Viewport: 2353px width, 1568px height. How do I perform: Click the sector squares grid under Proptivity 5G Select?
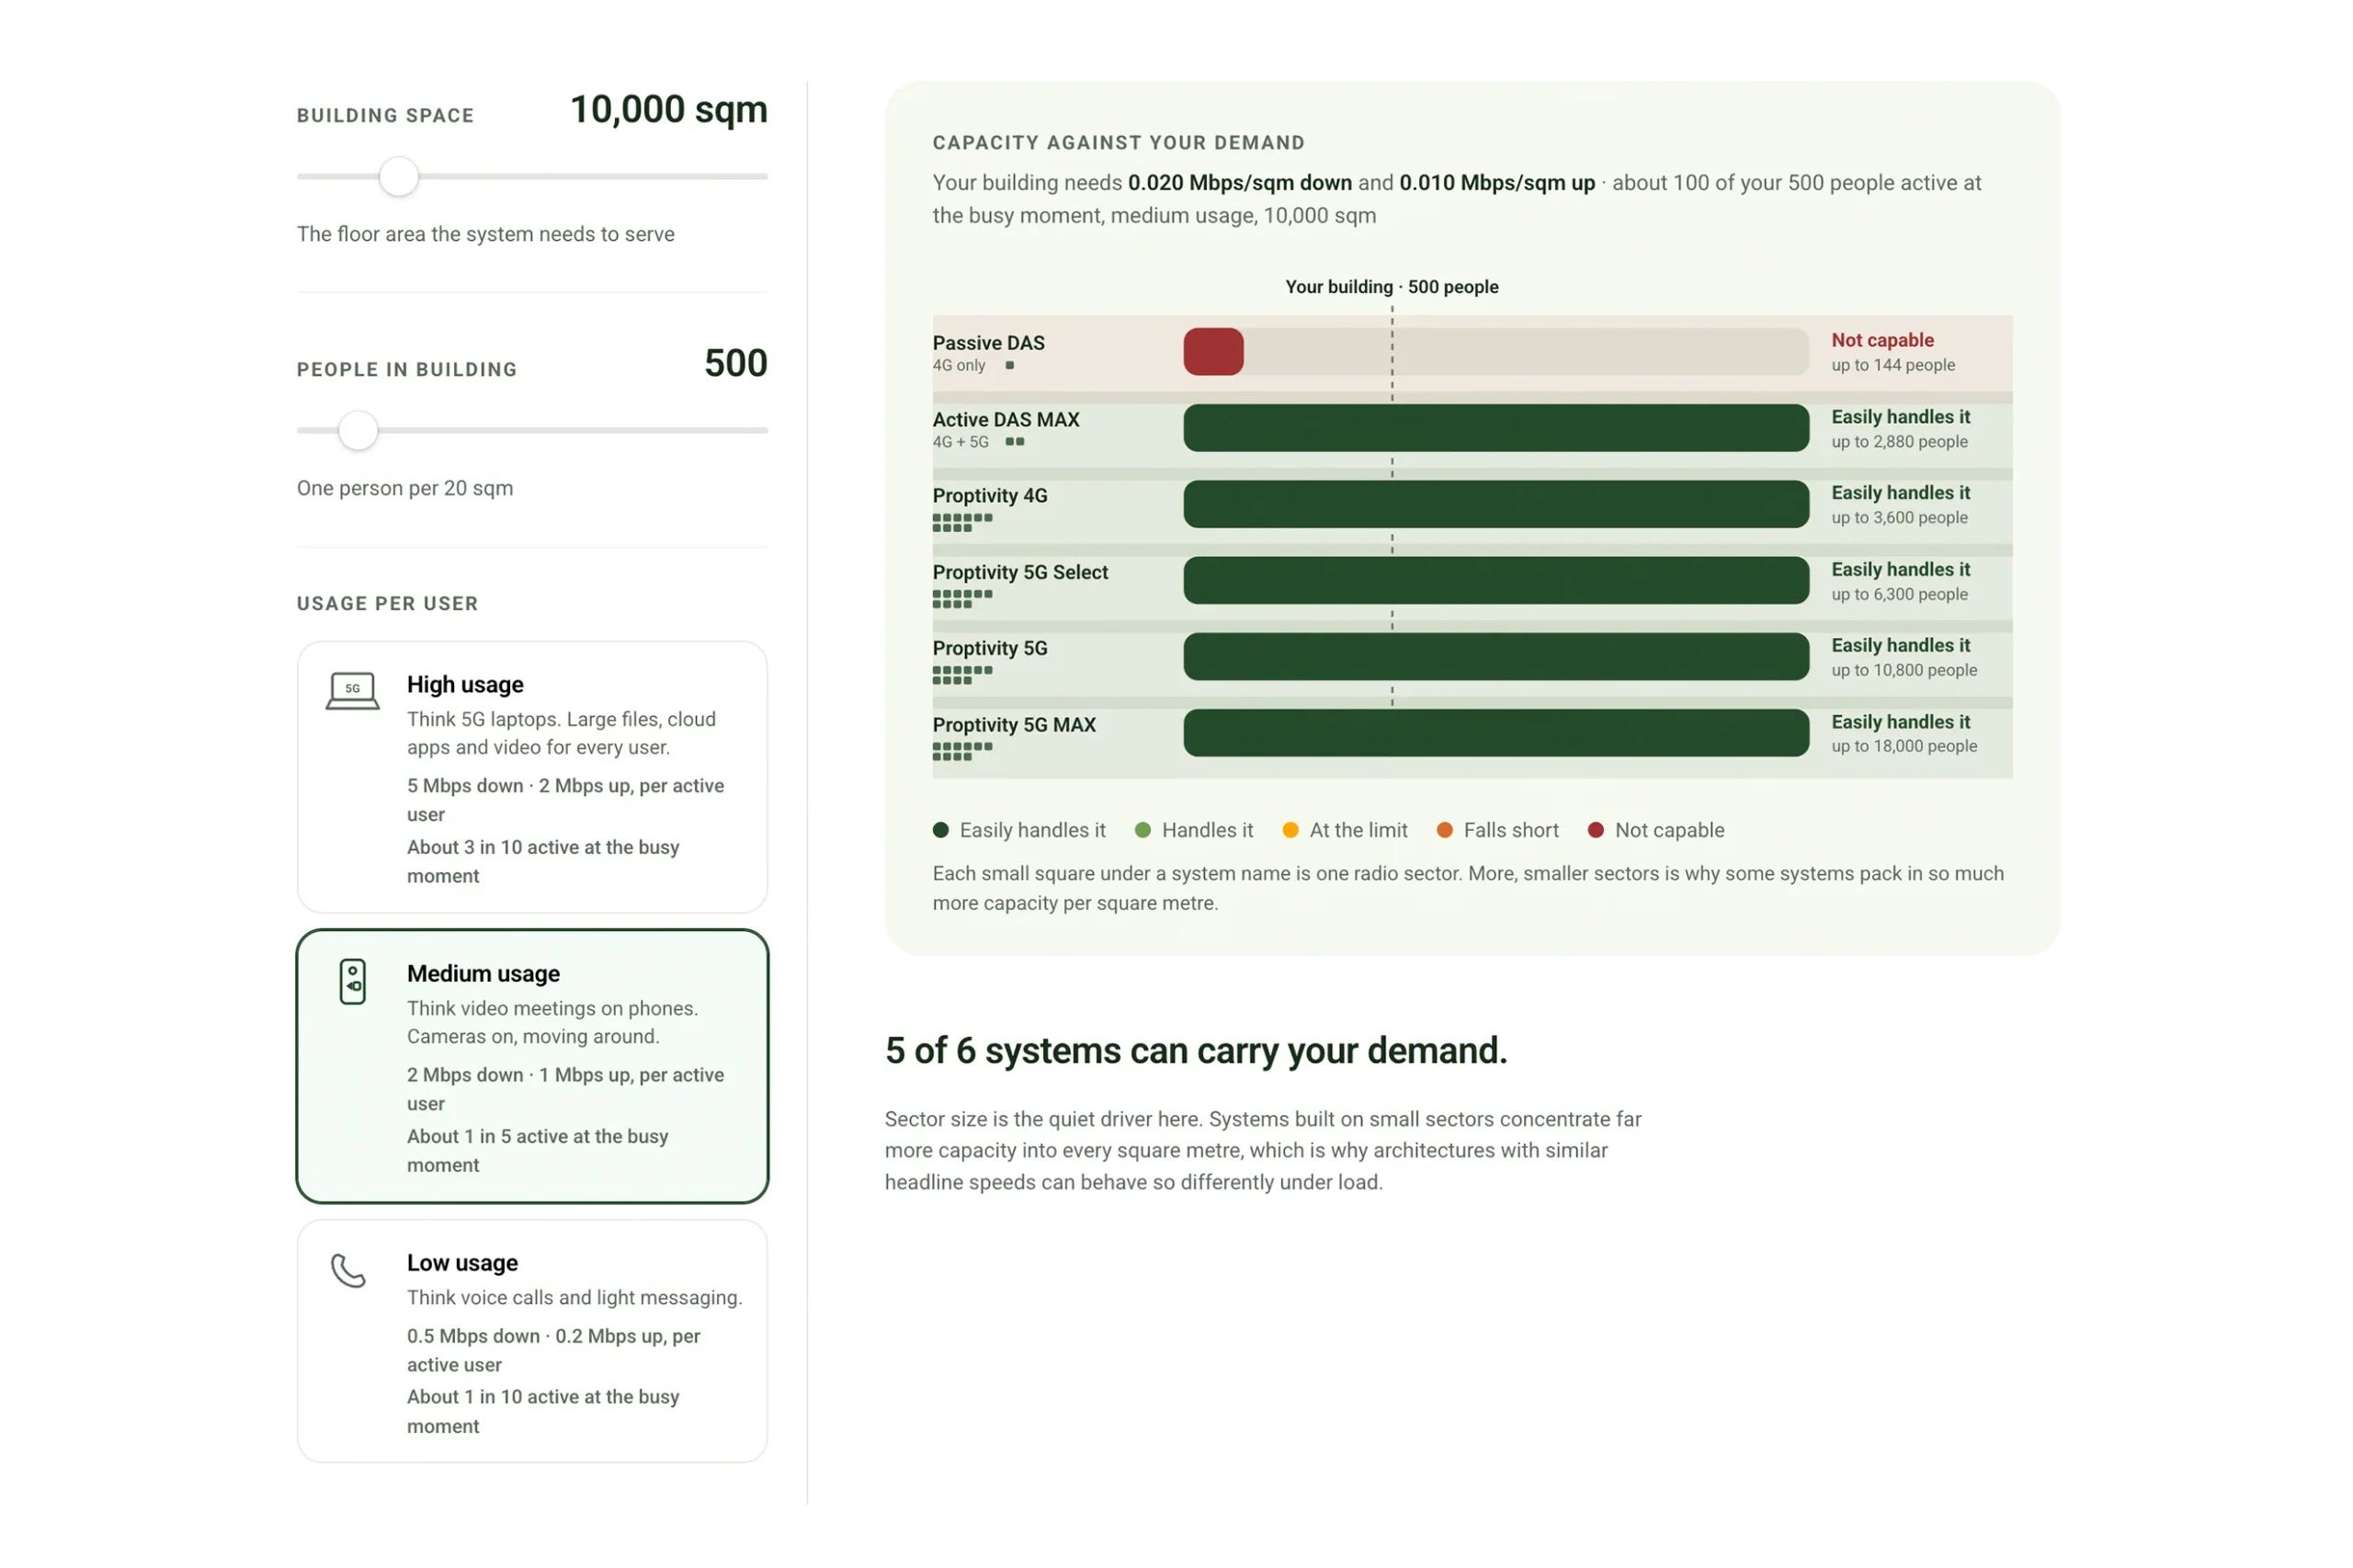pos(962,598)
